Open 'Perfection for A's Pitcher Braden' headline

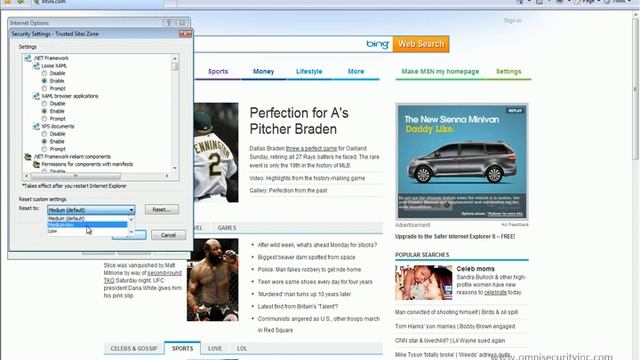(x=299, y=121)
